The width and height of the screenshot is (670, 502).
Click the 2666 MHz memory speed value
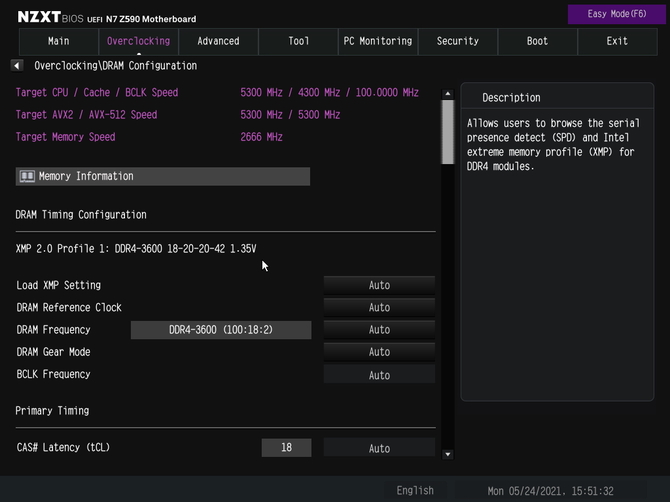[x=262, y=137]
